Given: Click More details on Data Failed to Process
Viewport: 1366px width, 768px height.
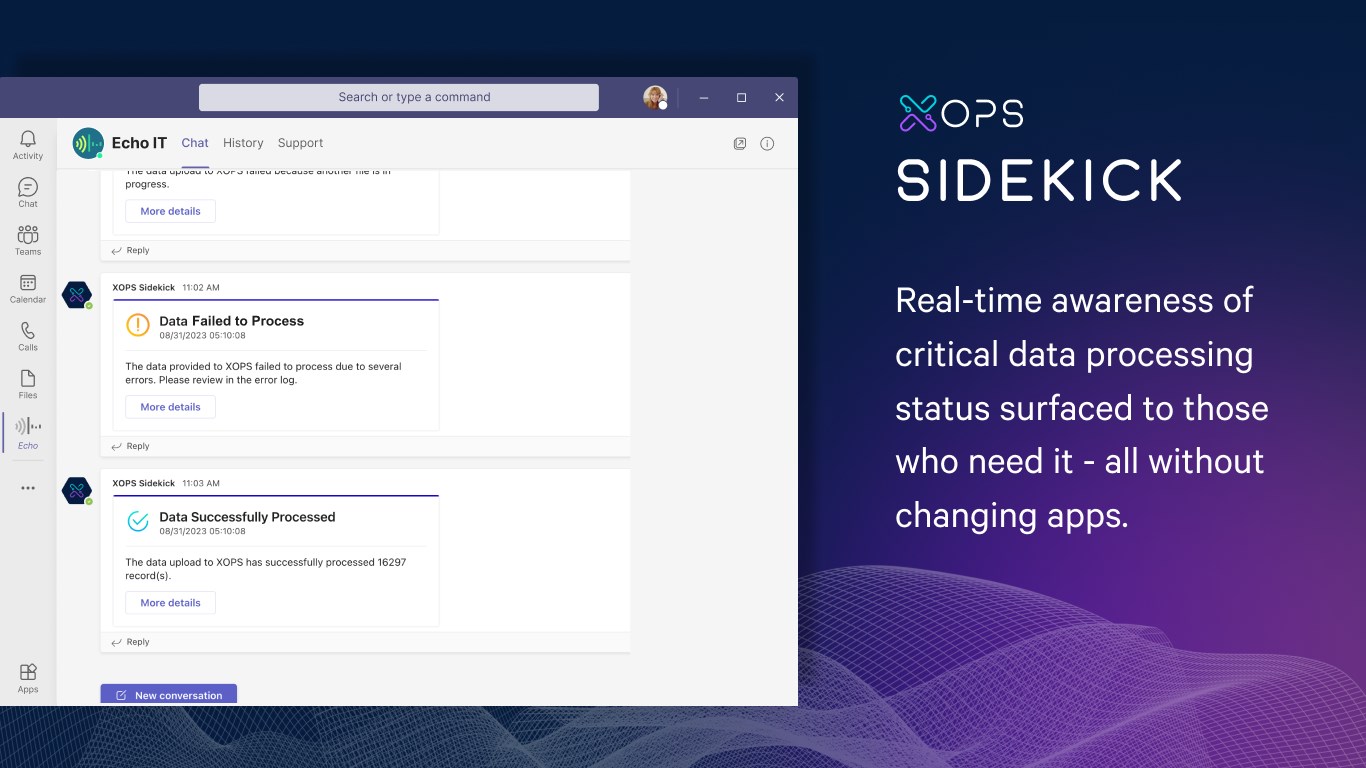Looking at the screenshot, I should click(x=170, y=407).
